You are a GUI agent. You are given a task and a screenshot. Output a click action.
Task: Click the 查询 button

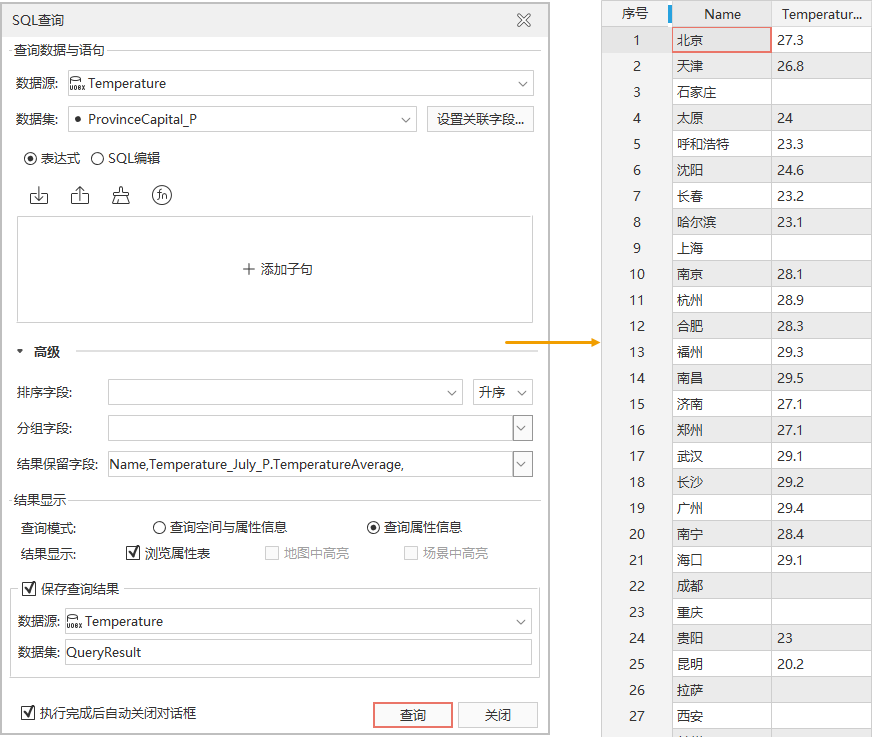click(x=412, y=715)
